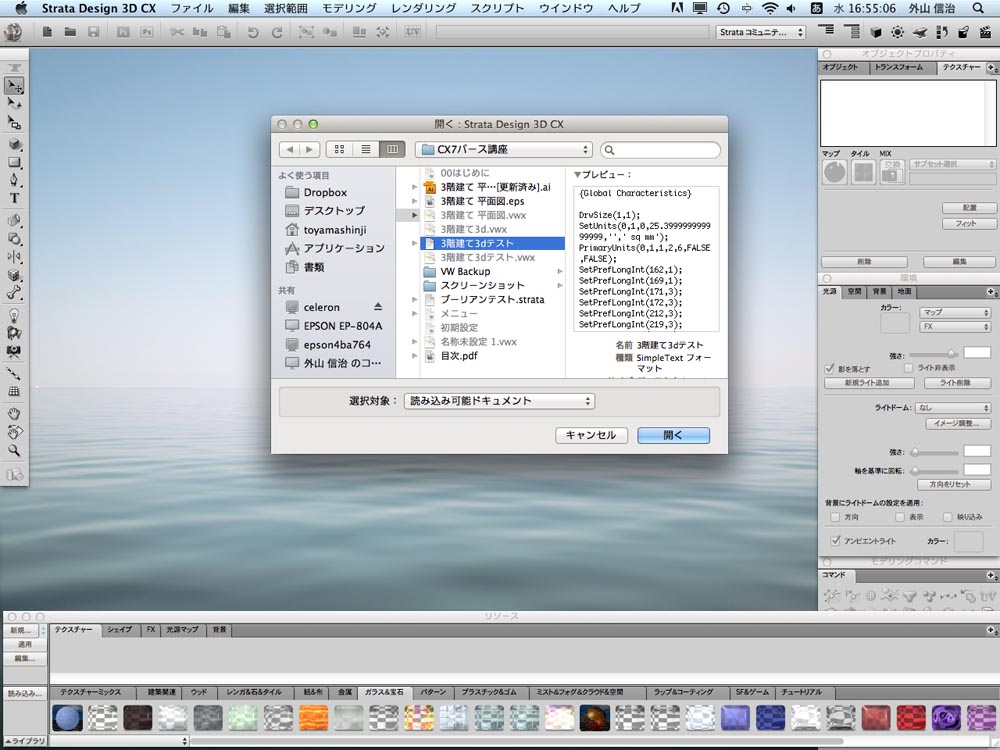The width and height of the screenshot is (1000, 750).
Task: Click the Spotlight search icon in menu bar
Action: [x=978, y=8]
